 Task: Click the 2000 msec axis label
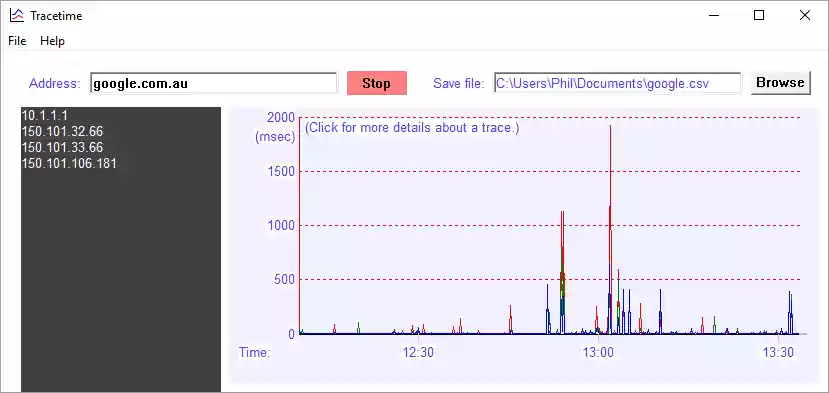(281, 117)
